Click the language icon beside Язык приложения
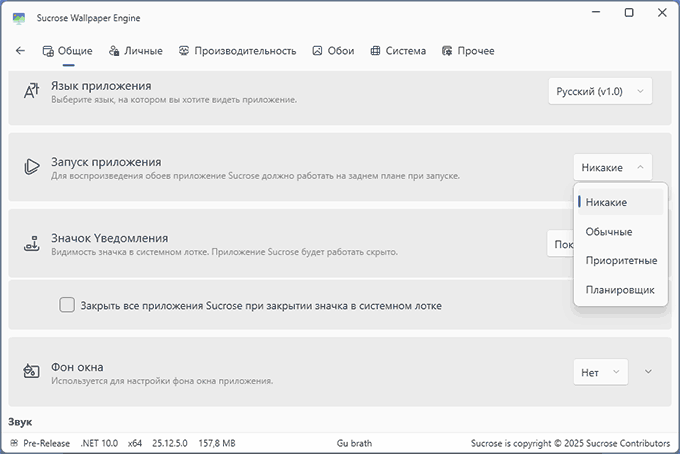The height and width of the screenshot is (454, 680). click(x=30, y=92)
